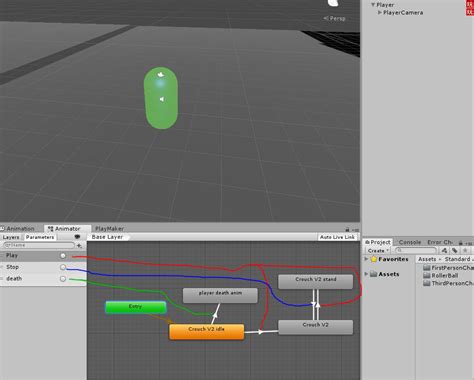Select the Crouch V2 idle state node
Image resolution: width=474 pixels, height=380 pixels.
coord(207,332)
